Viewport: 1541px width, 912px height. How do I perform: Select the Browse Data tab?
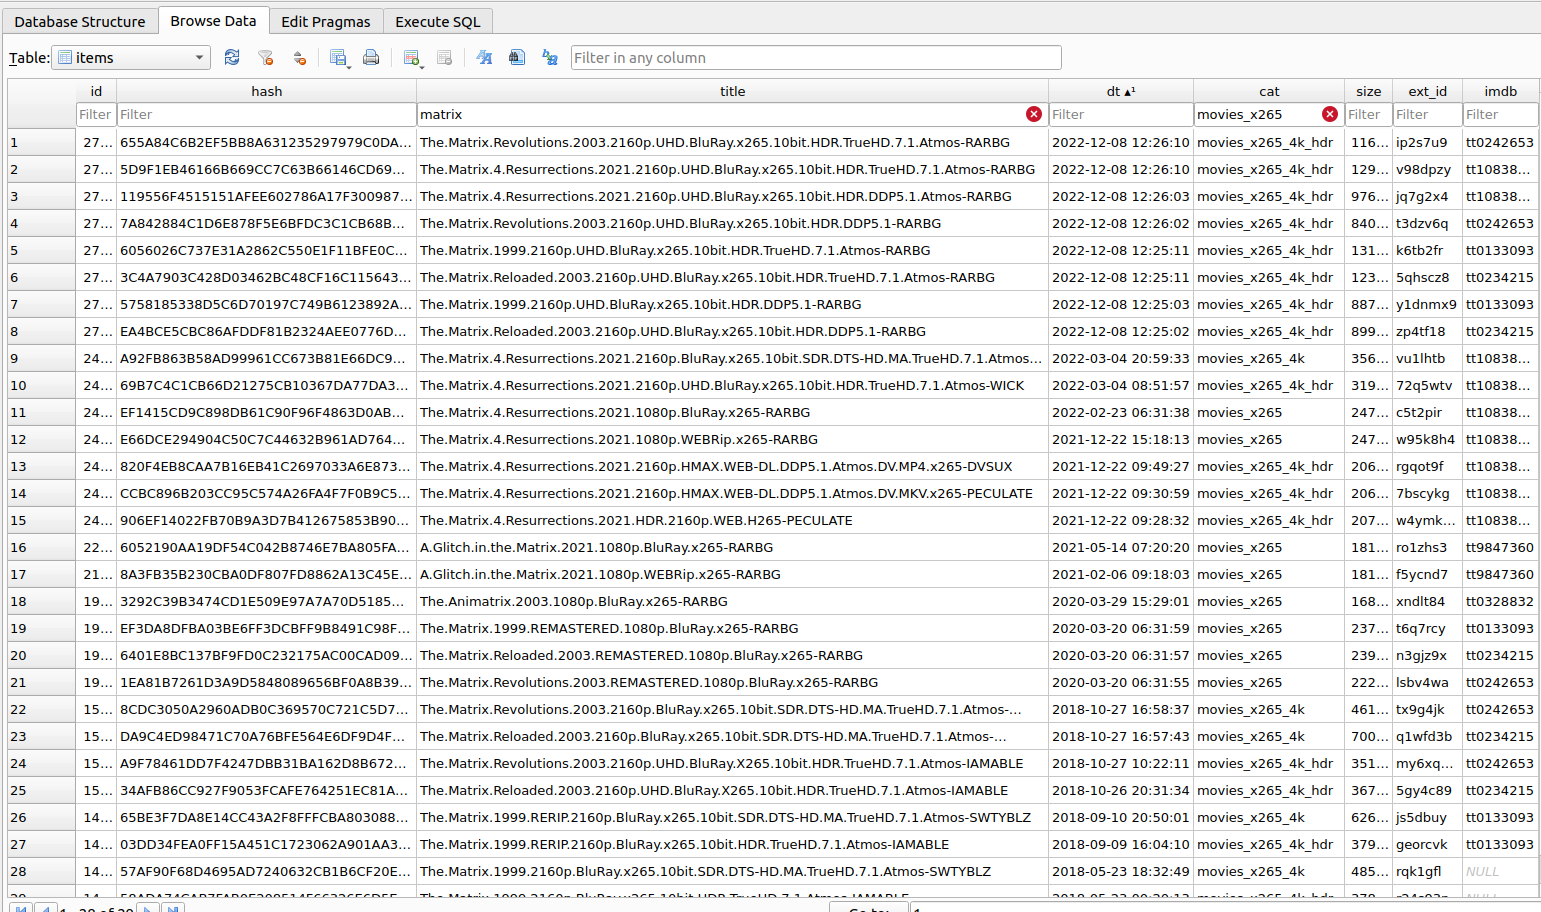[213, 20]
